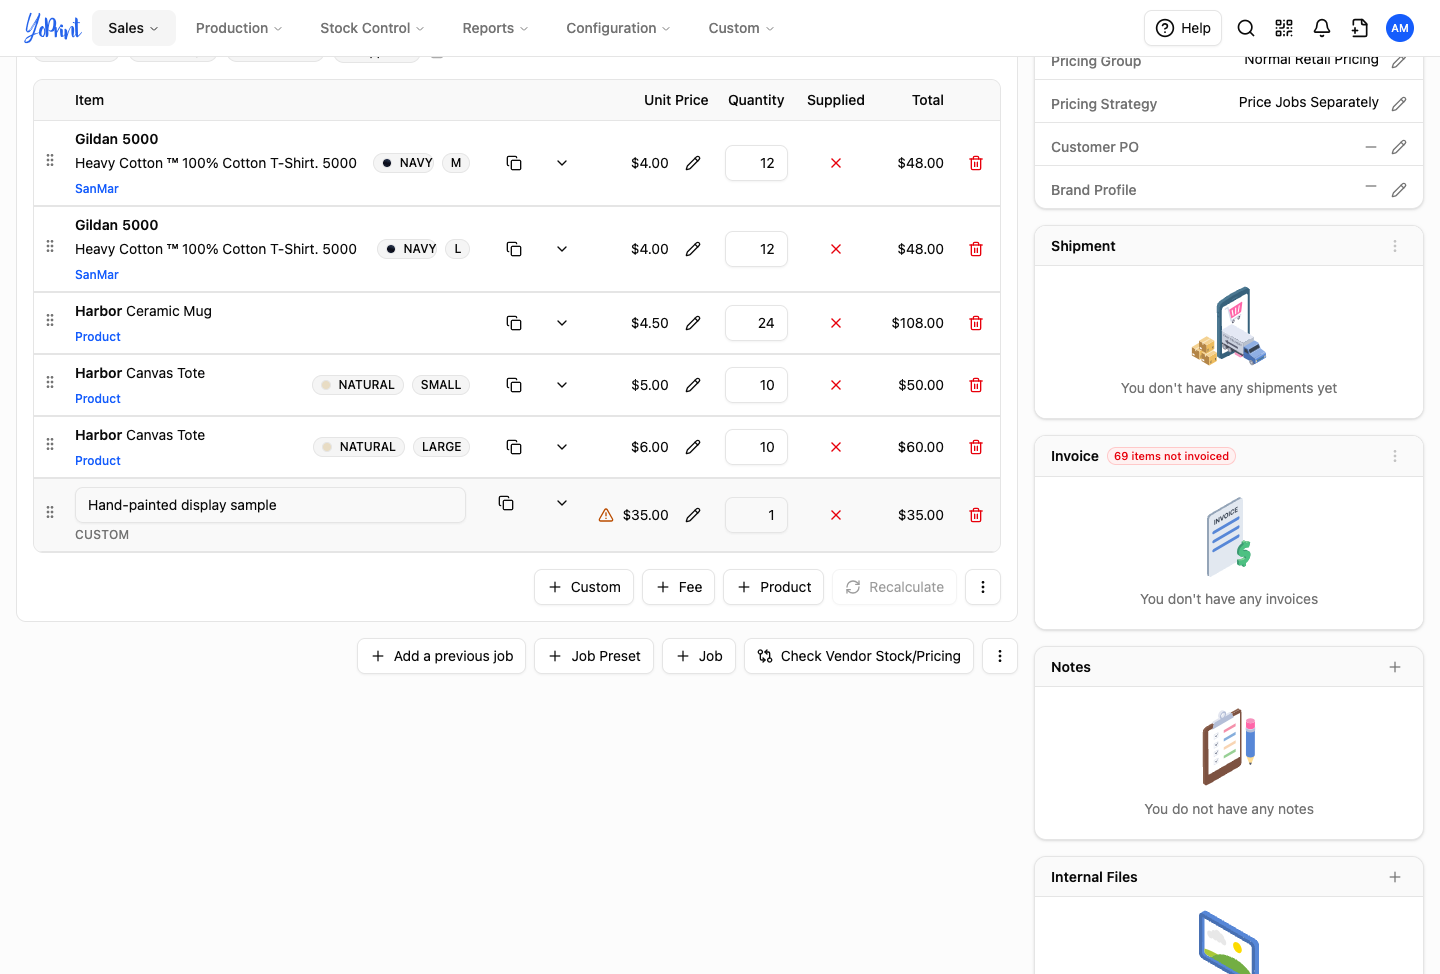1440x974 pixels.
Task: Click the new document icon in header
Action: pos(1360,28)
